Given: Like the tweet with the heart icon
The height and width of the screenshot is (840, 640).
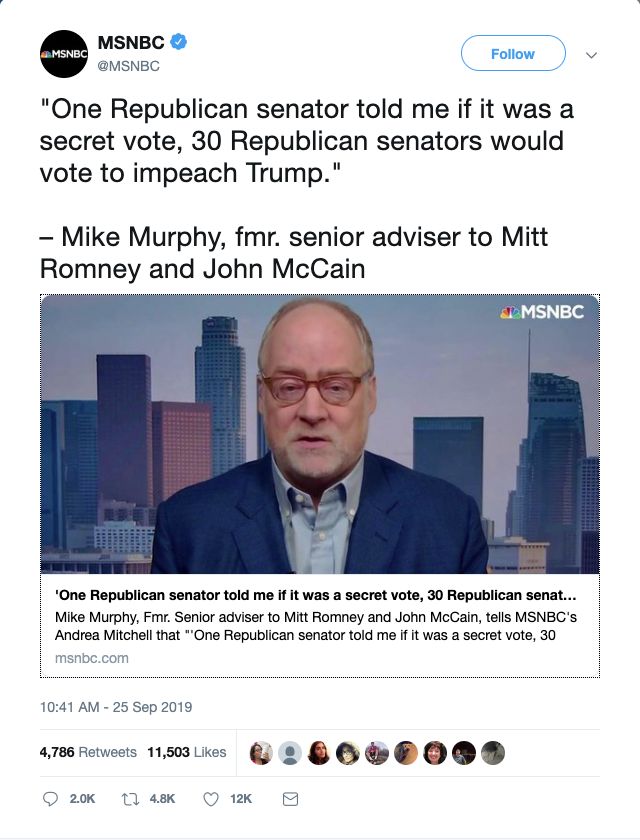Looking at the screenshot, I should click(x=211, y=799).
